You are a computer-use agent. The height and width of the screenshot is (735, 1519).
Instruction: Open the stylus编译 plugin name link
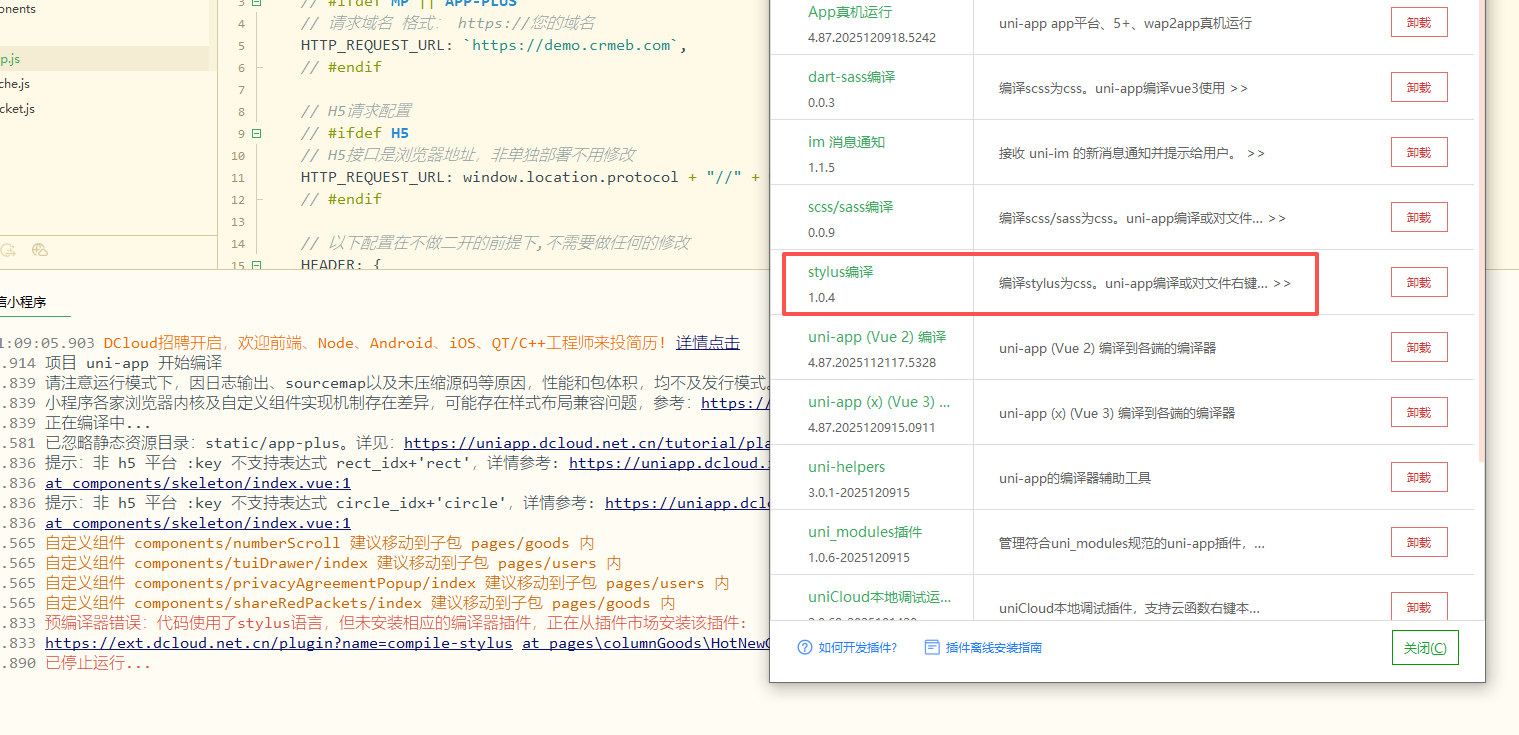(841, 272)
